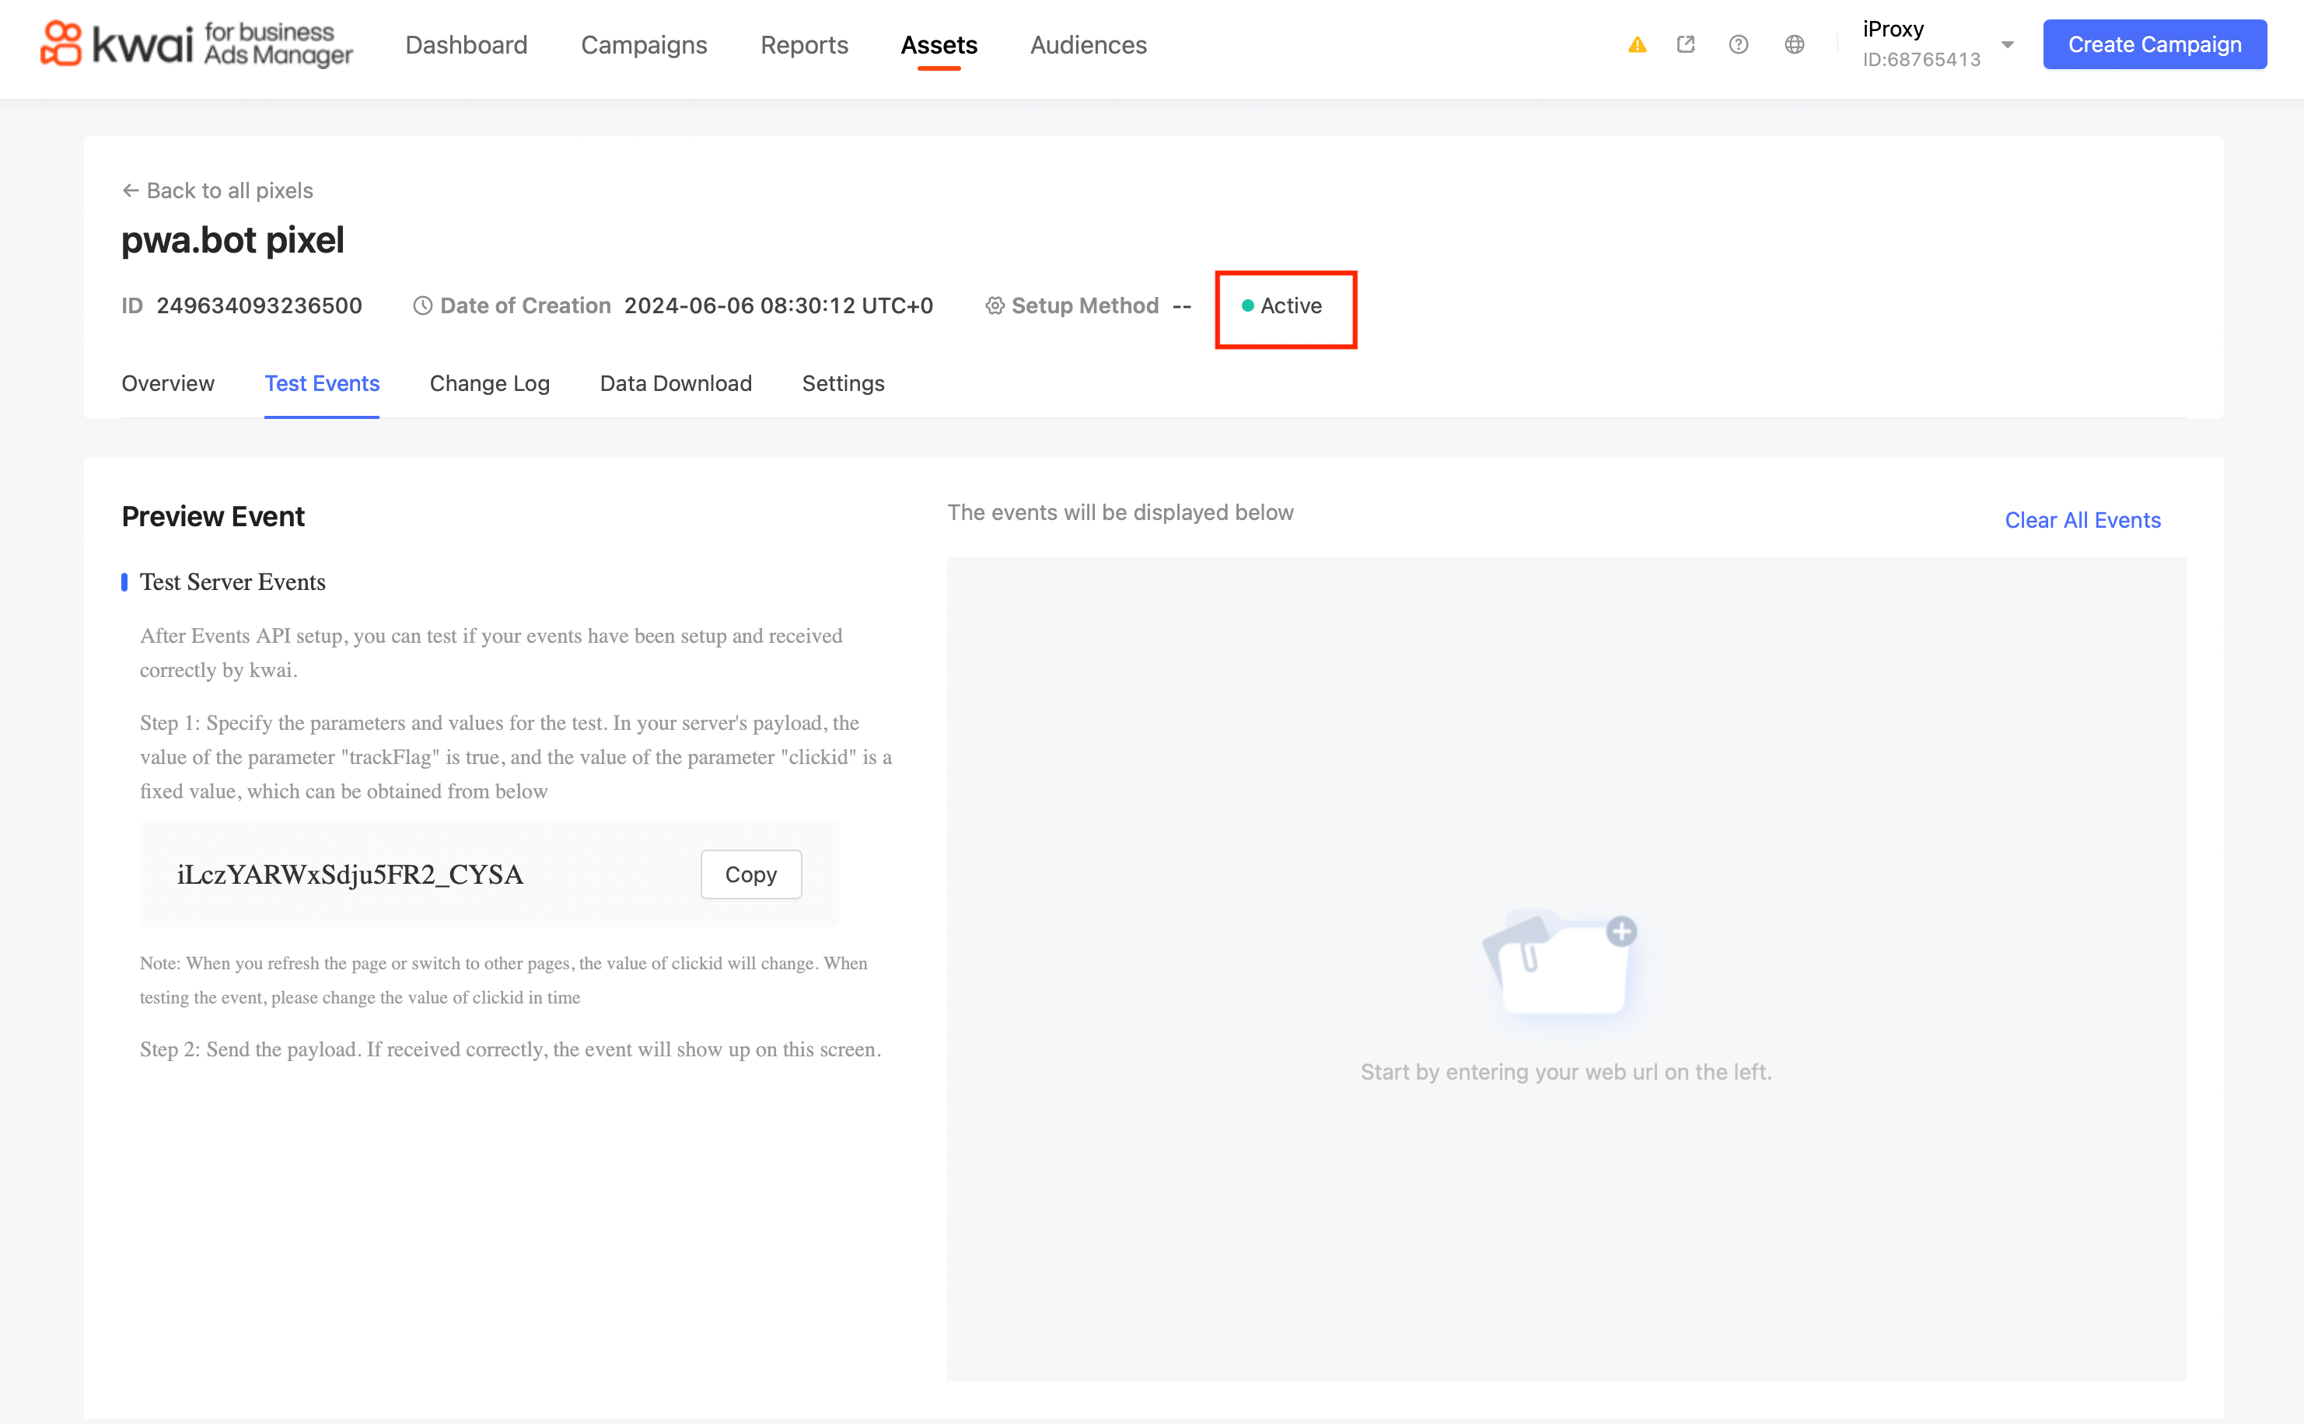The width and height of the screenshot is (2304, 1424).
Task: Click the Clear All Events link
Action: pos(2082,520)
